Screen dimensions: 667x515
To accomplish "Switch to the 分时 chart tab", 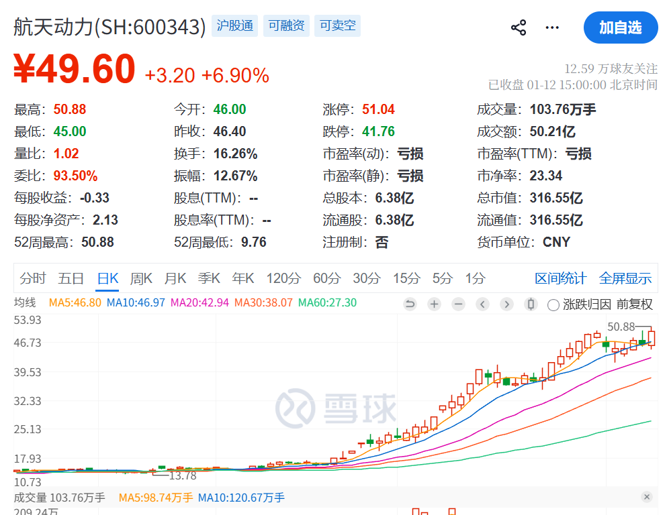I will [32, 278].
